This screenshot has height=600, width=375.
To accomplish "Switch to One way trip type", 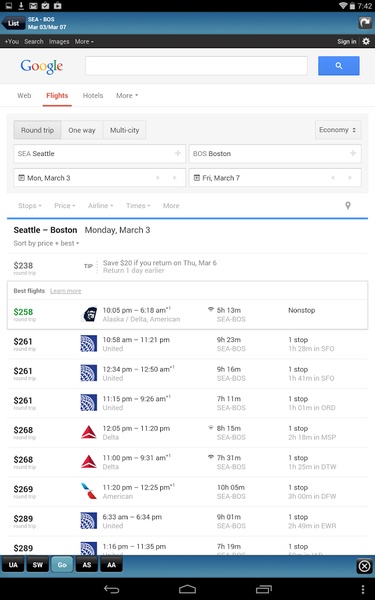I will pyautogui.click(x=82, y=130).
